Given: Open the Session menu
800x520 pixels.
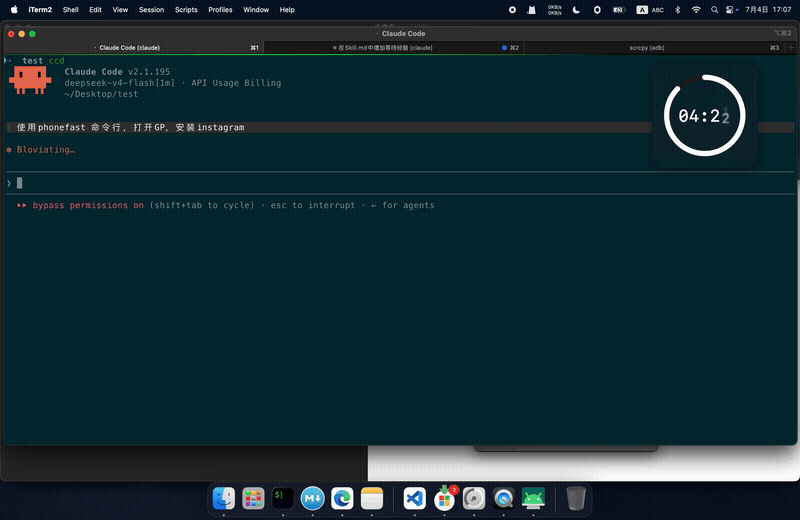Looking at the screenshot, I should (x=152, y=10).
